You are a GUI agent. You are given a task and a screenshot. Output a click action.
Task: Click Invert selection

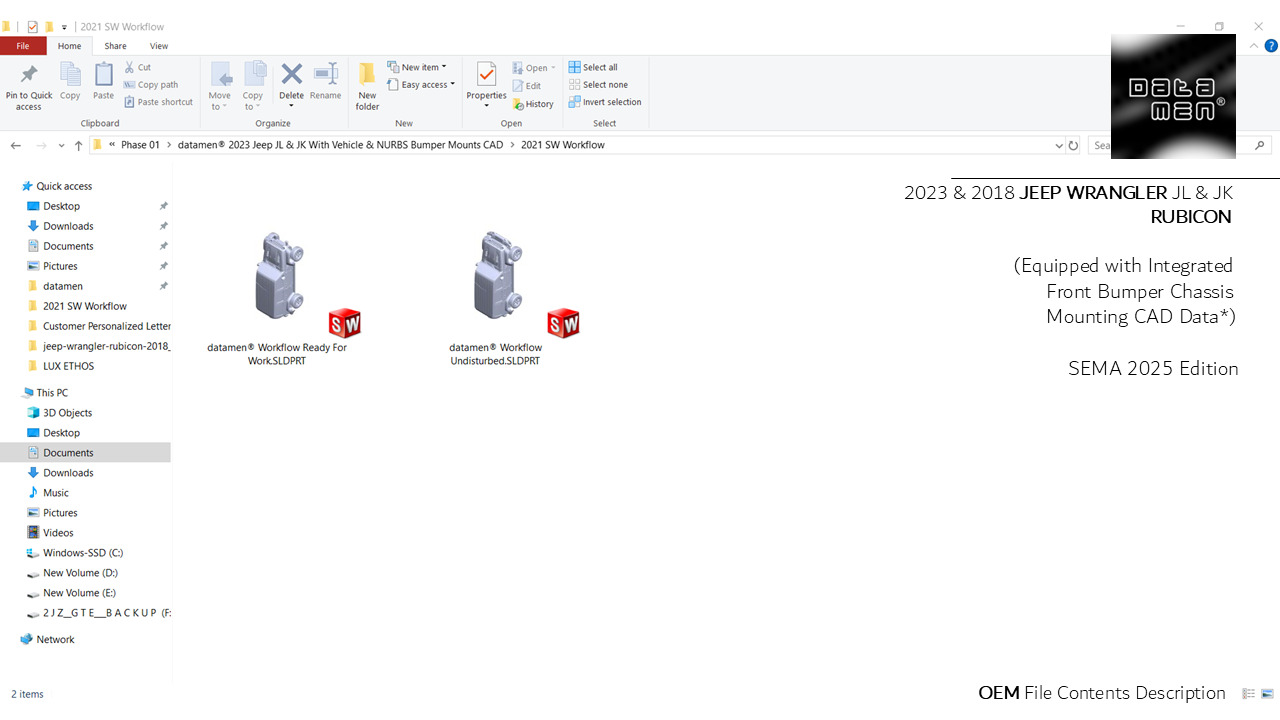pyautogui.click(x=605, y=102)
